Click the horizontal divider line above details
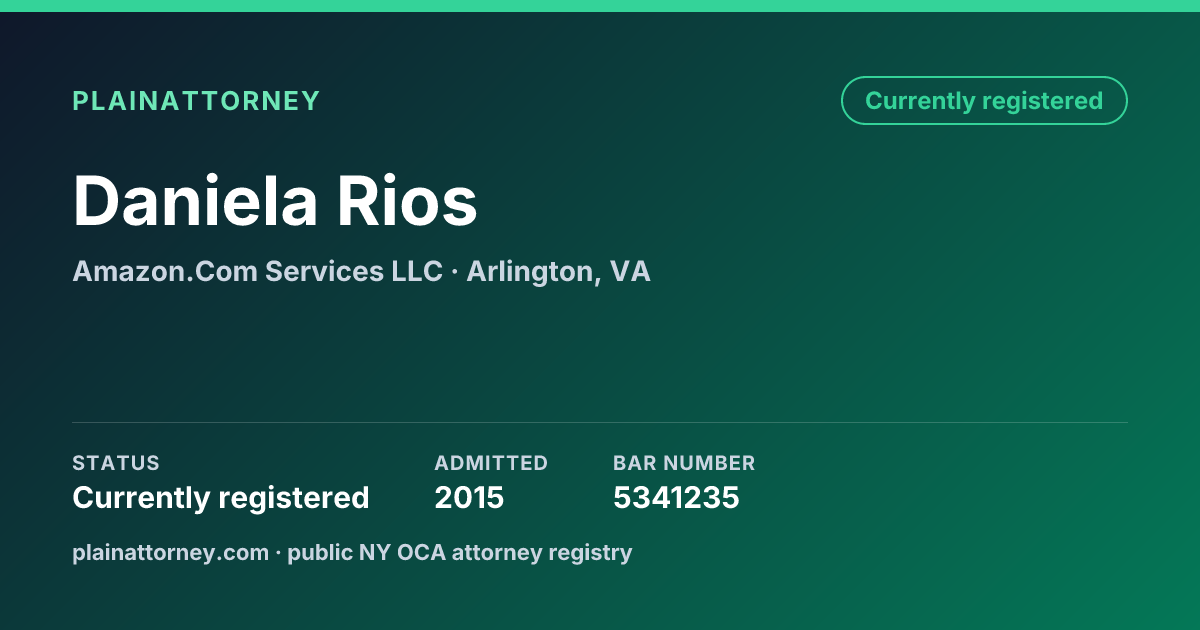 tap(600, 422)
